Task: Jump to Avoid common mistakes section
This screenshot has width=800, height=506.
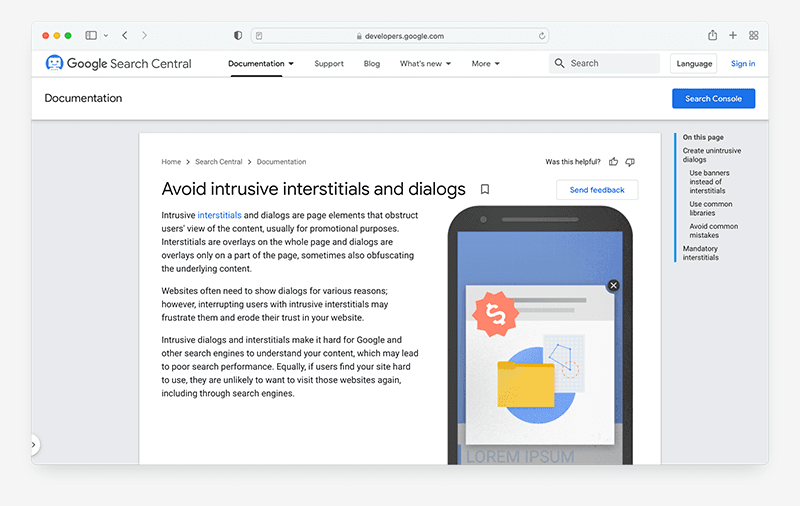Action: point(713,231)
